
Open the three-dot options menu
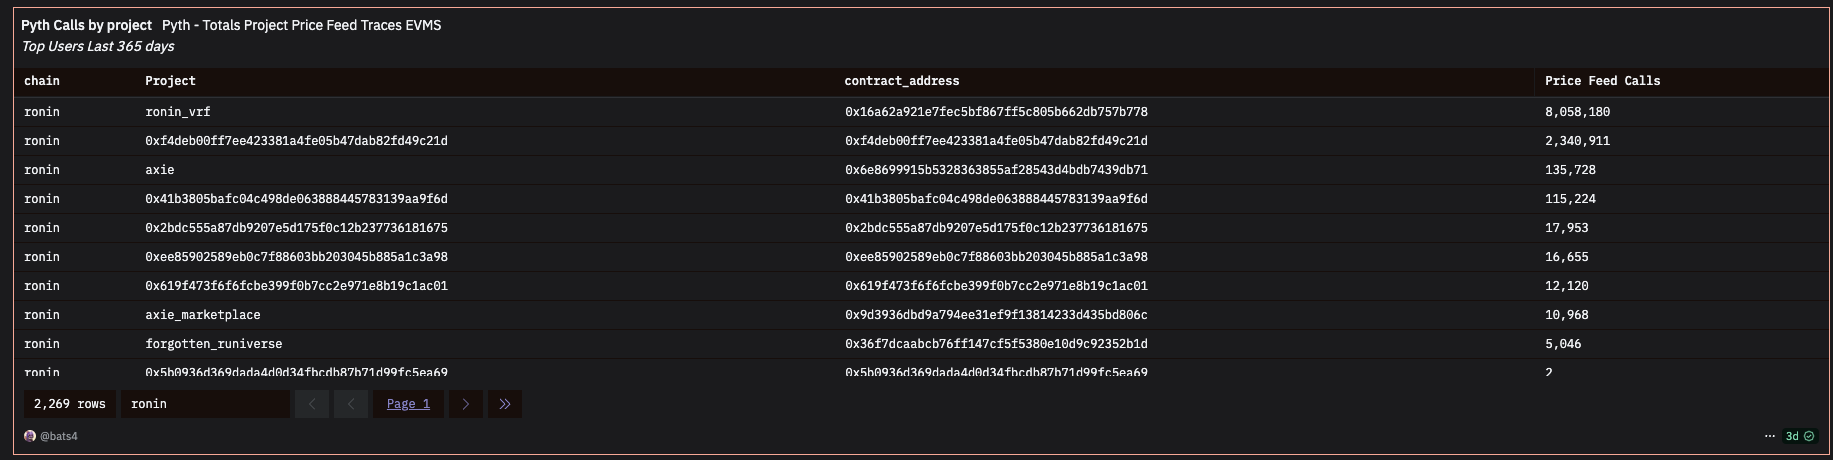1769,436
